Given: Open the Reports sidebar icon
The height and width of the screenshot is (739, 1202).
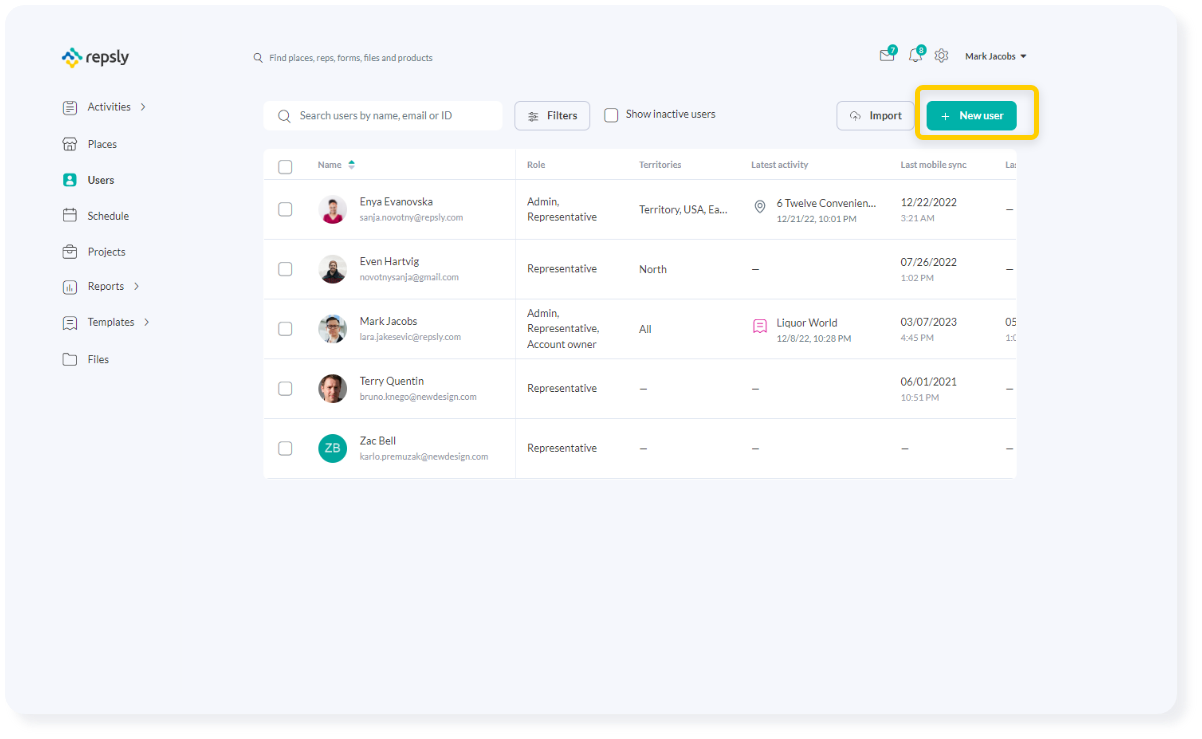Looking at the screenshot, I should (x=69, y=286).
